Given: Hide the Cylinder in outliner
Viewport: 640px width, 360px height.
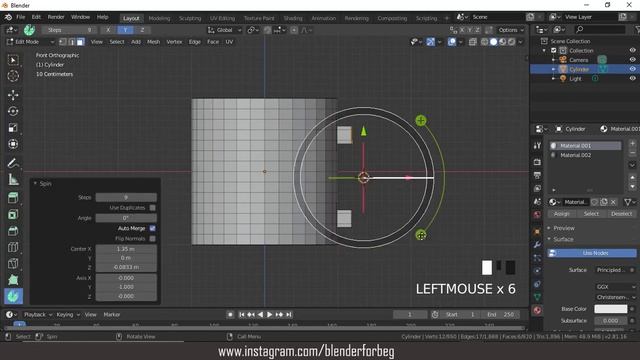Looking at the screenshot, I should click(x=632, y=69).
